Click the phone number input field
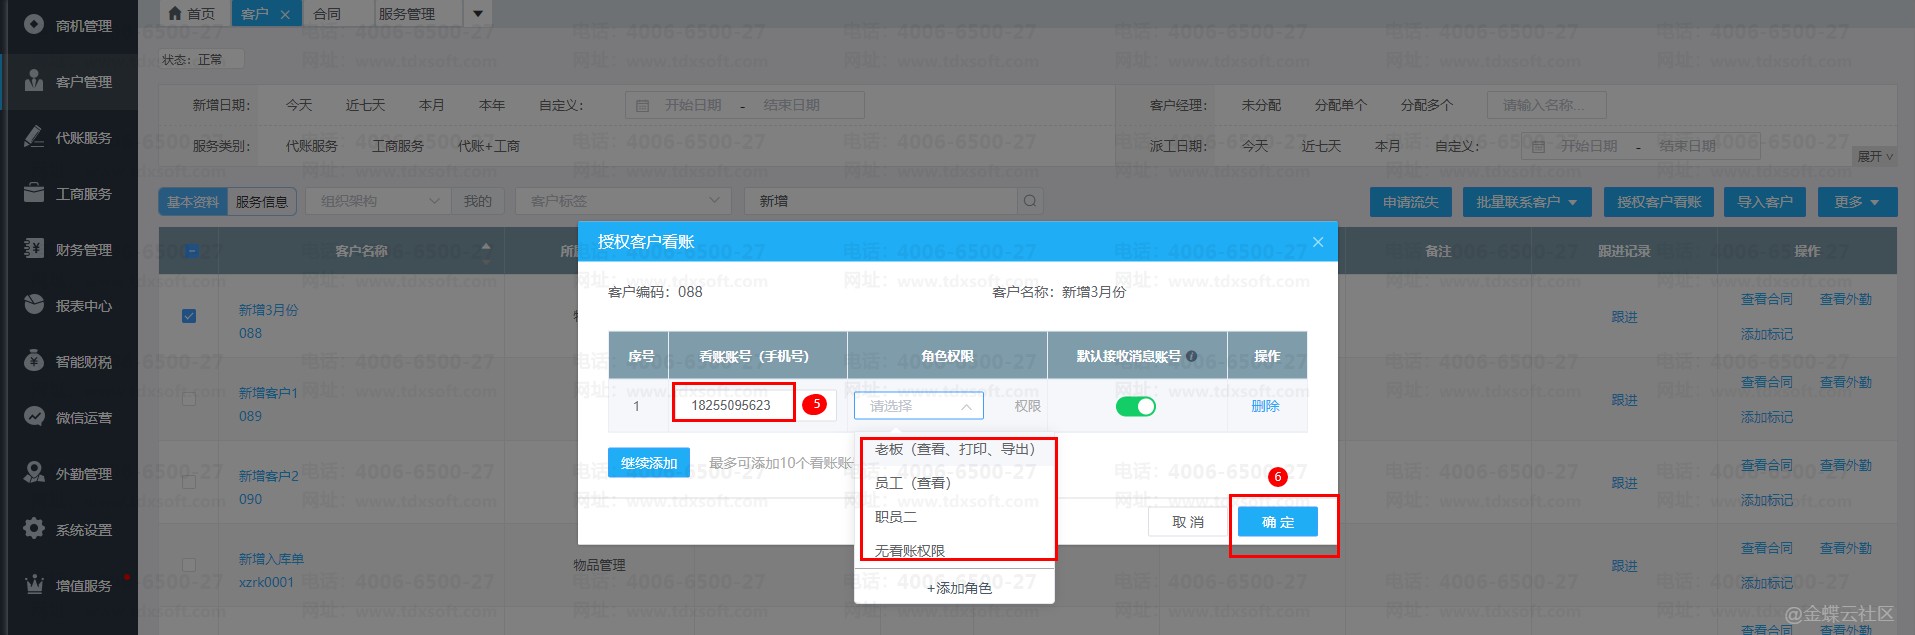 [732, 405]
